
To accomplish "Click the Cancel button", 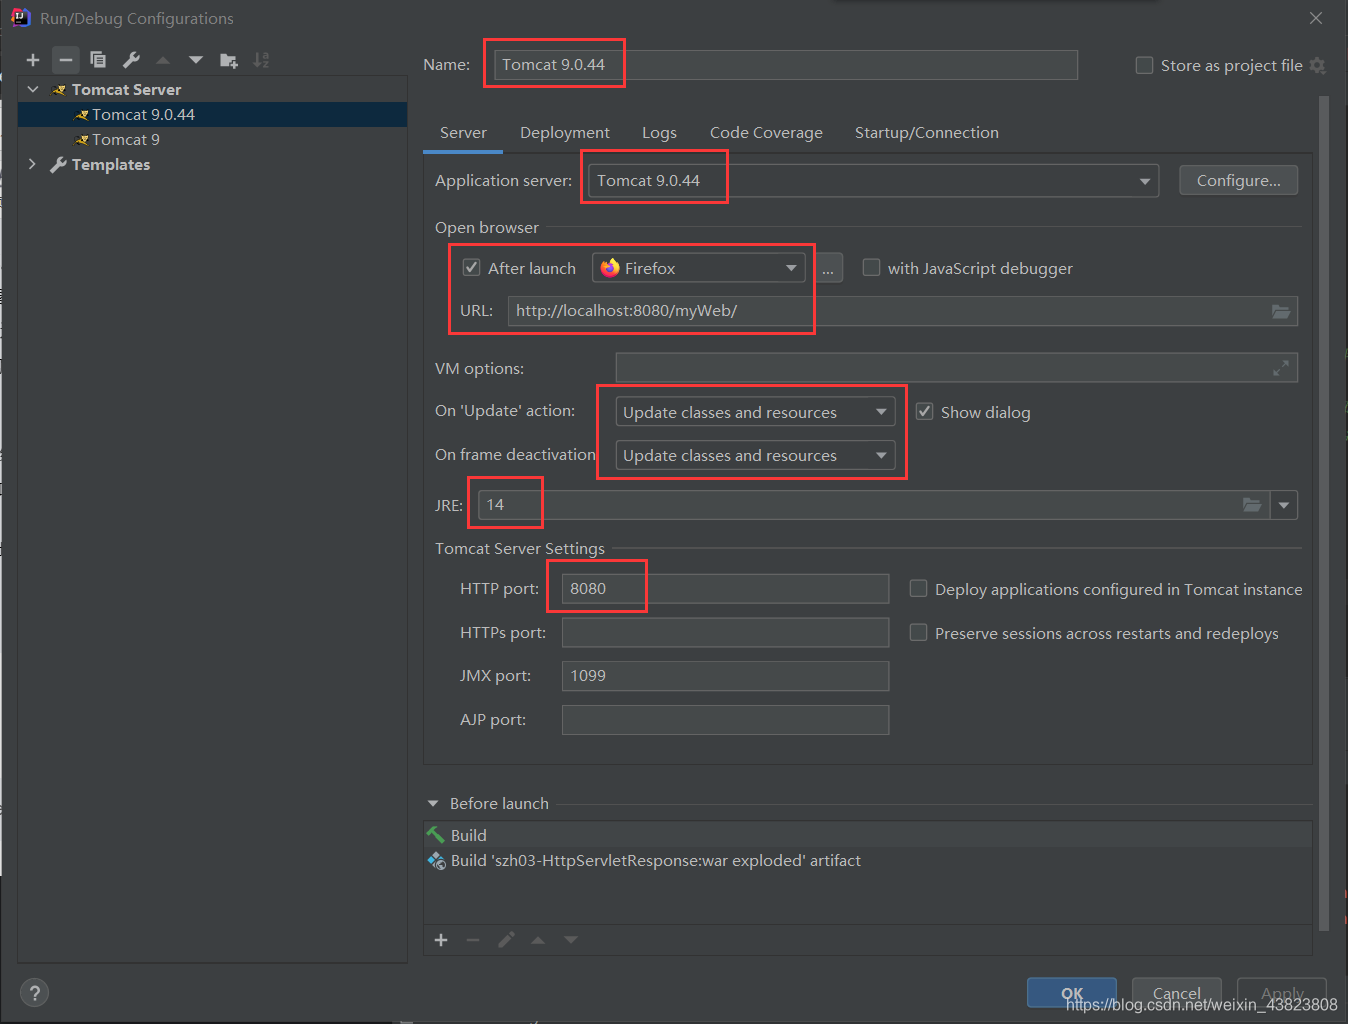I will (1177, 993).
